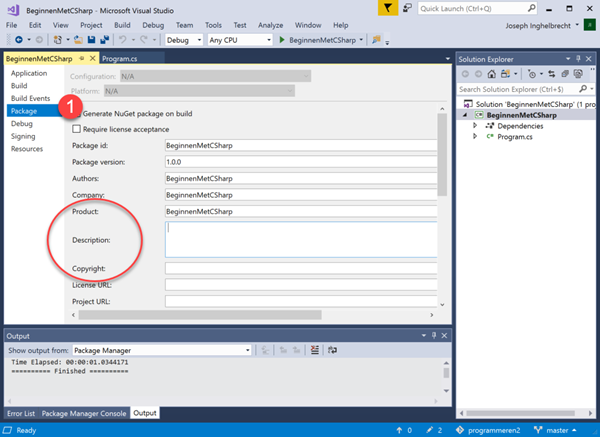Click Sync with Active Document icon
Viewport: 600px width, 437px height.
553,74
